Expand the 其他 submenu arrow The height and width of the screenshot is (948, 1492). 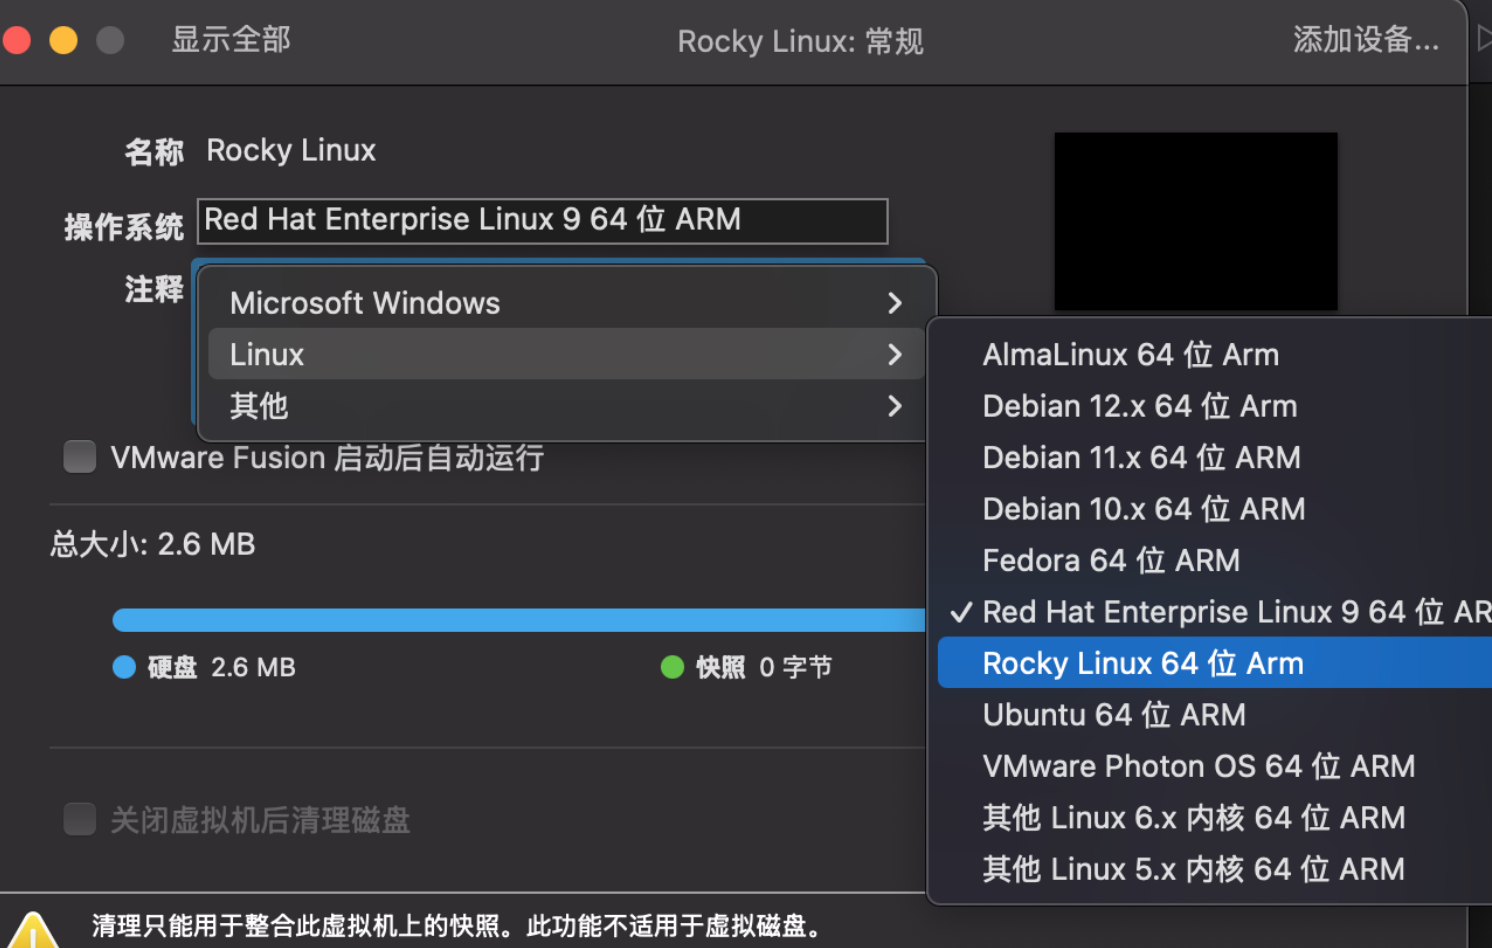pyautogui.click(x=894, y=406)
